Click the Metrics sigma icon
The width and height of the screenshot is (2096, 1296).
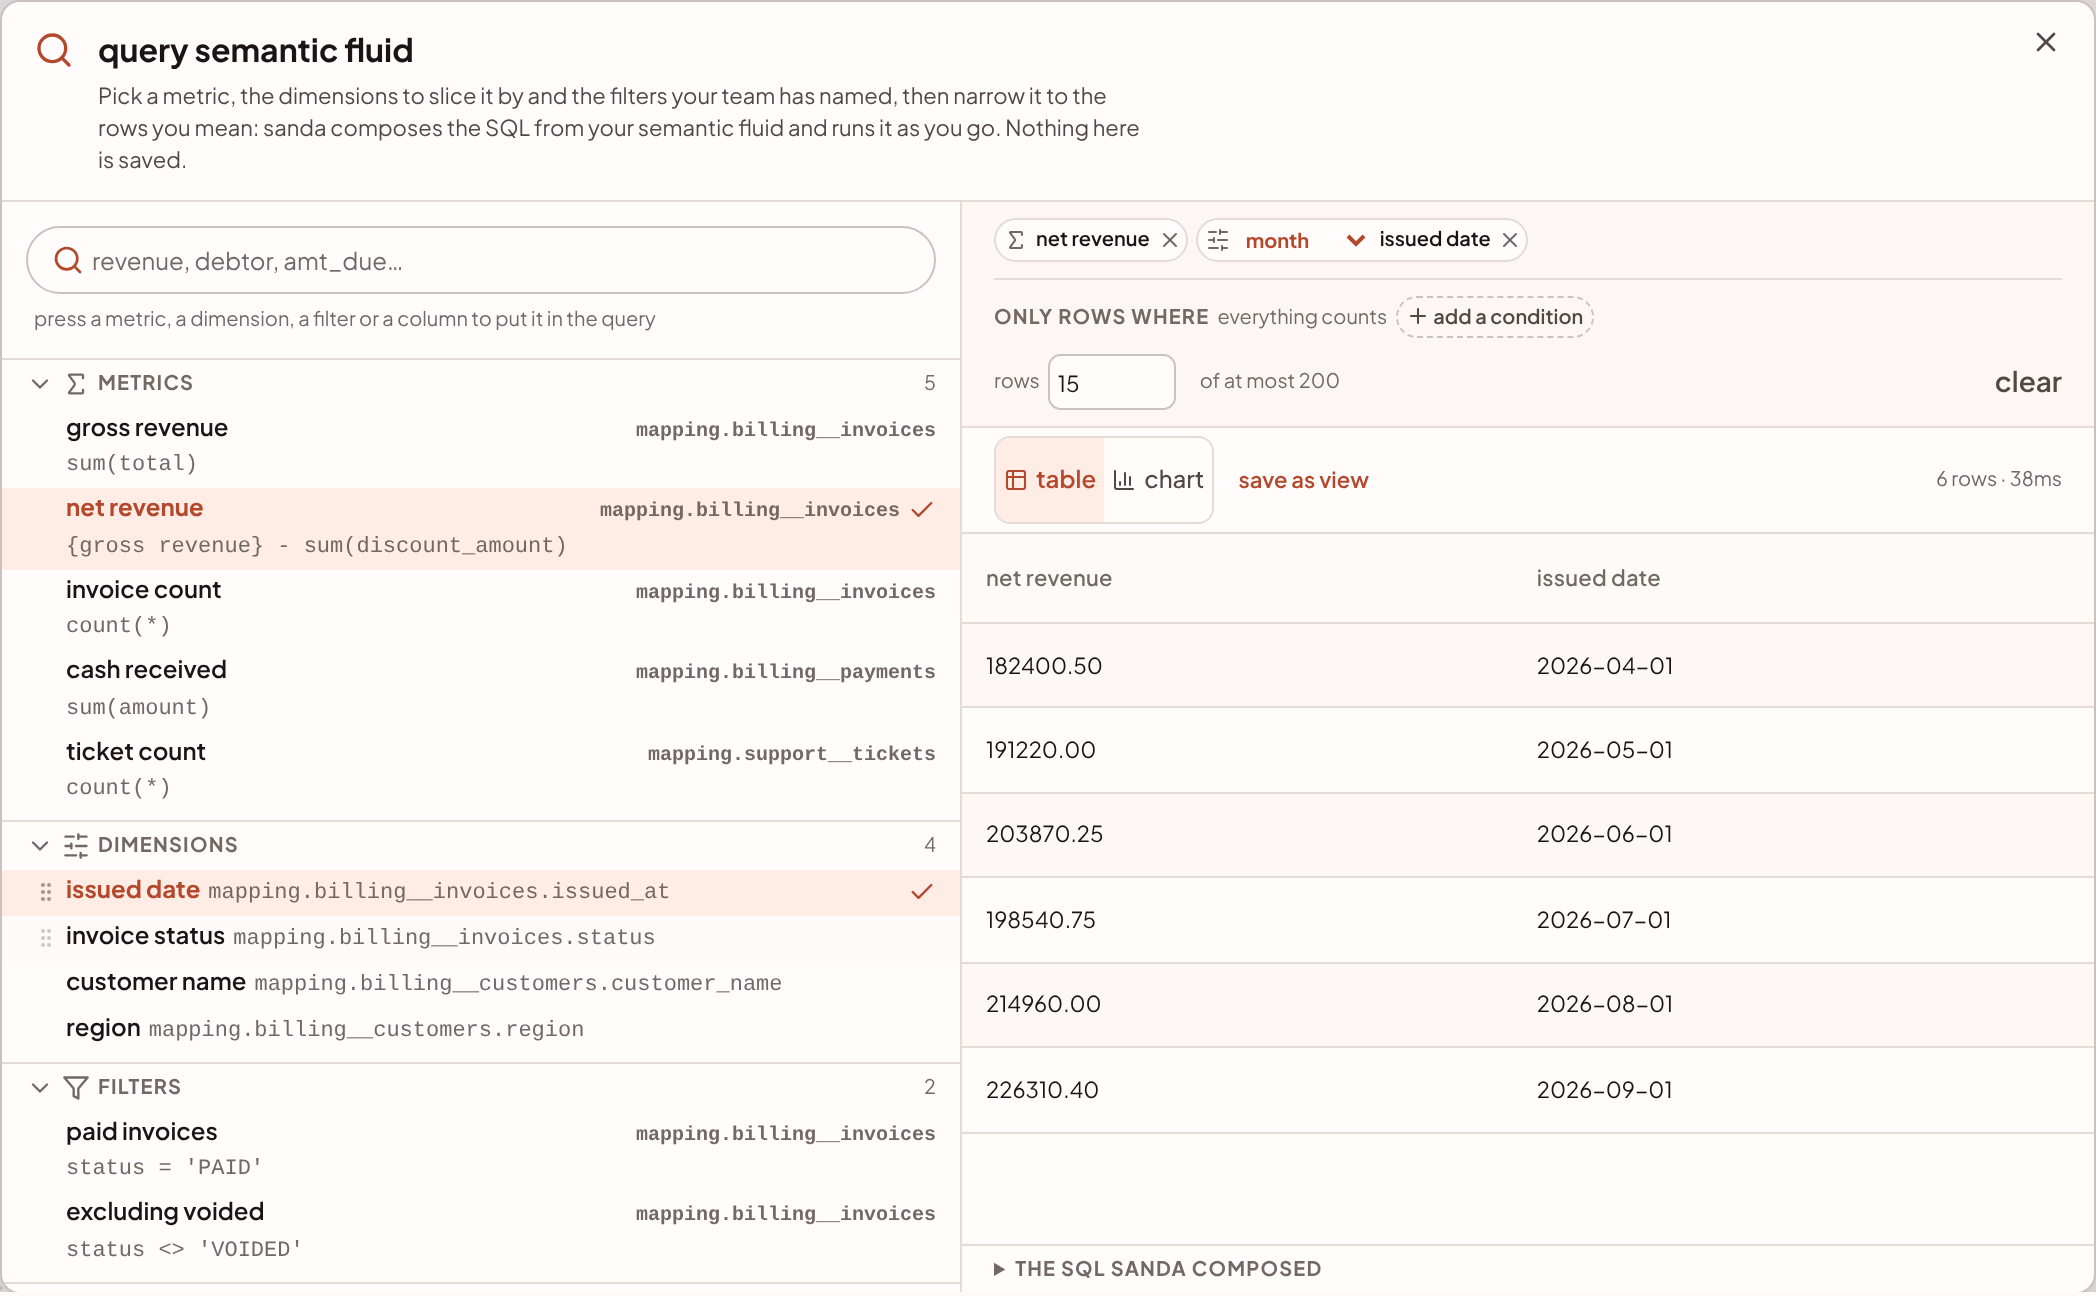76,383
